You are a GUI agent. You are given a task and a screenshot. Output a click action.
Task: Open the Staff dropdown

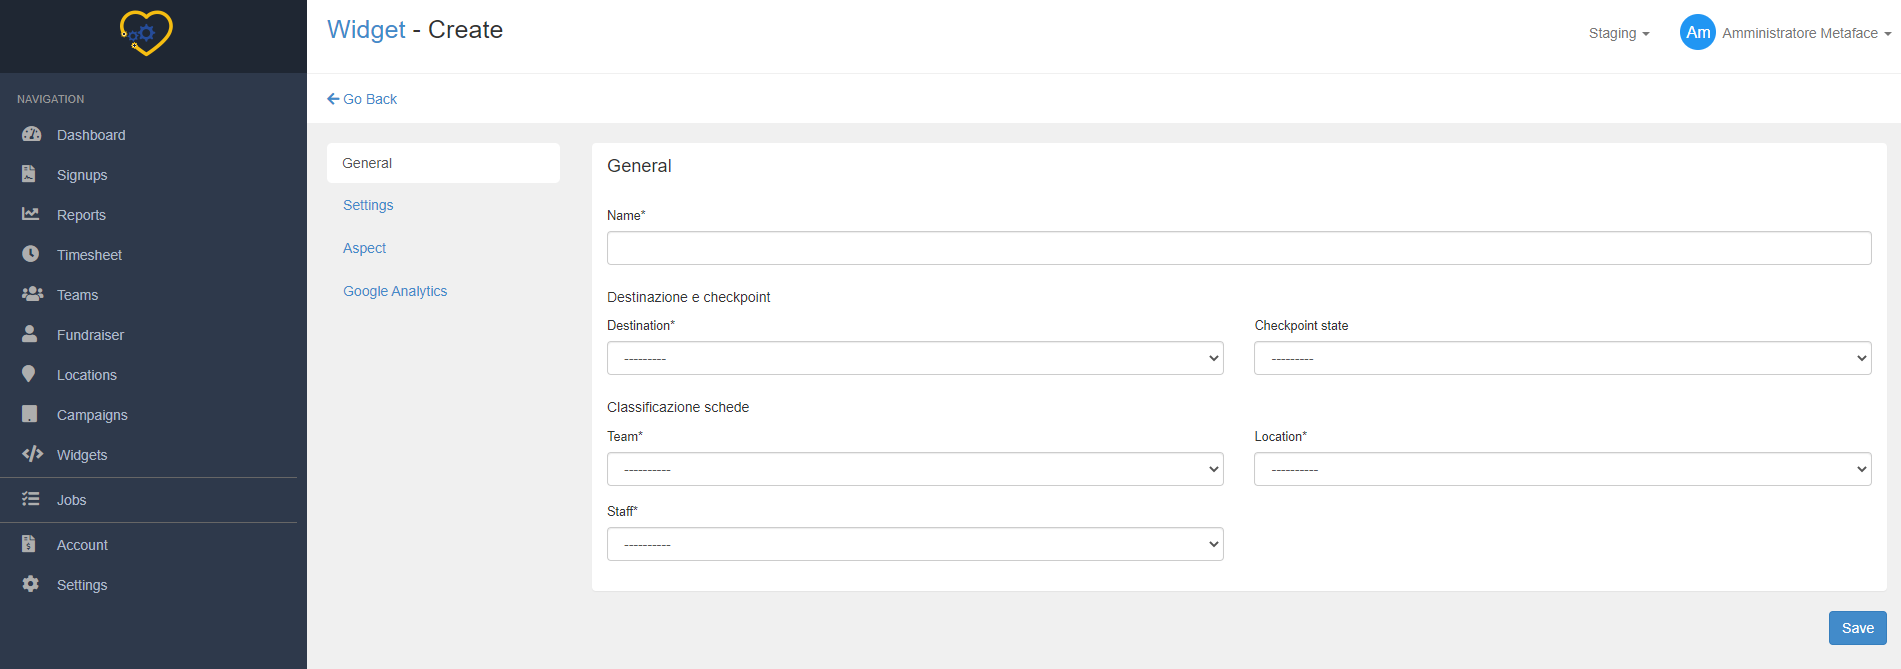[x=914, y=544]
